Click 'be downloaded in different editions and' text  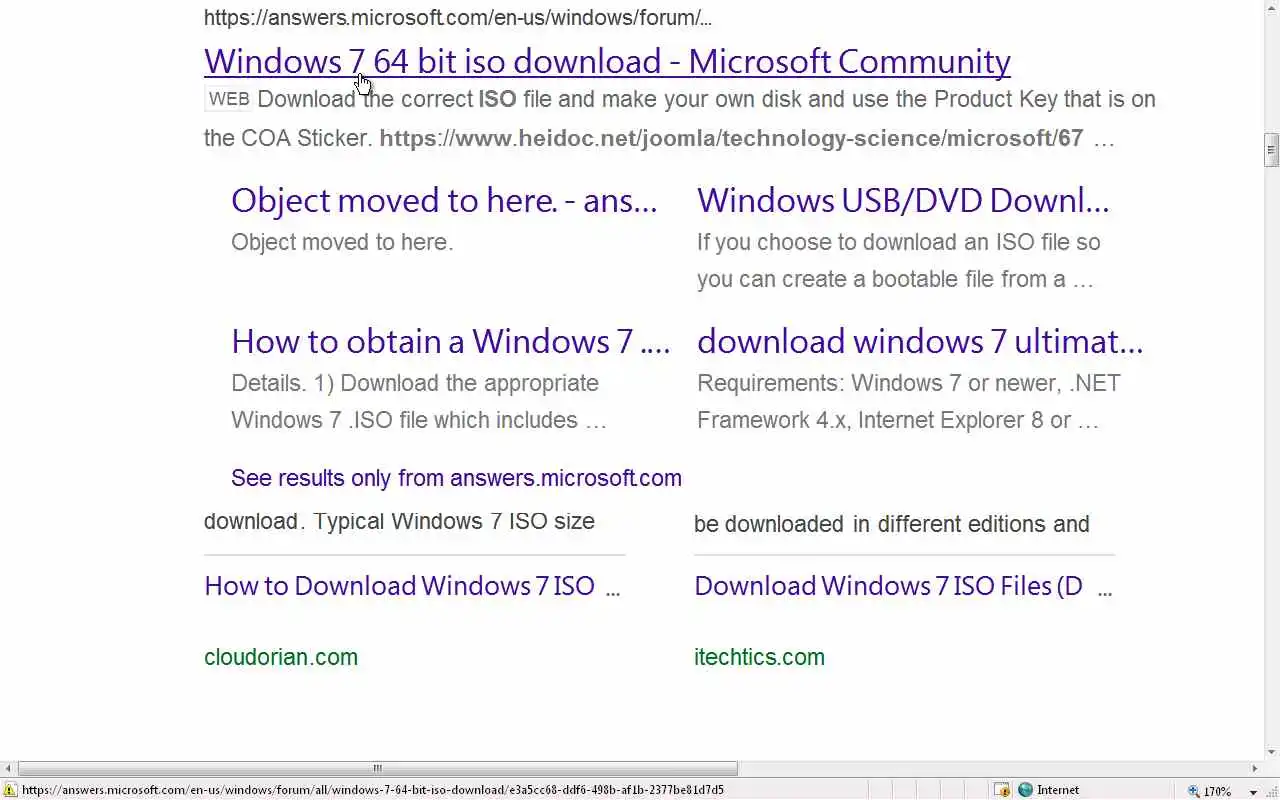pyautogui.click(x=892, y=524)
